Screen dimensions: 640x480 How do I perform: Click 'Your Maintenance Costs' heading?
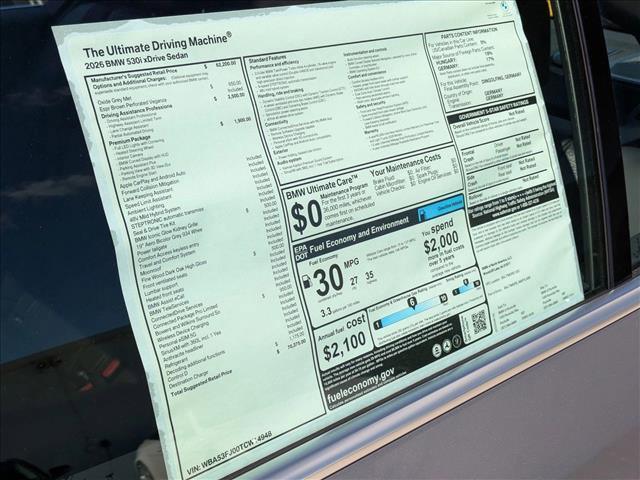point(406,164)
